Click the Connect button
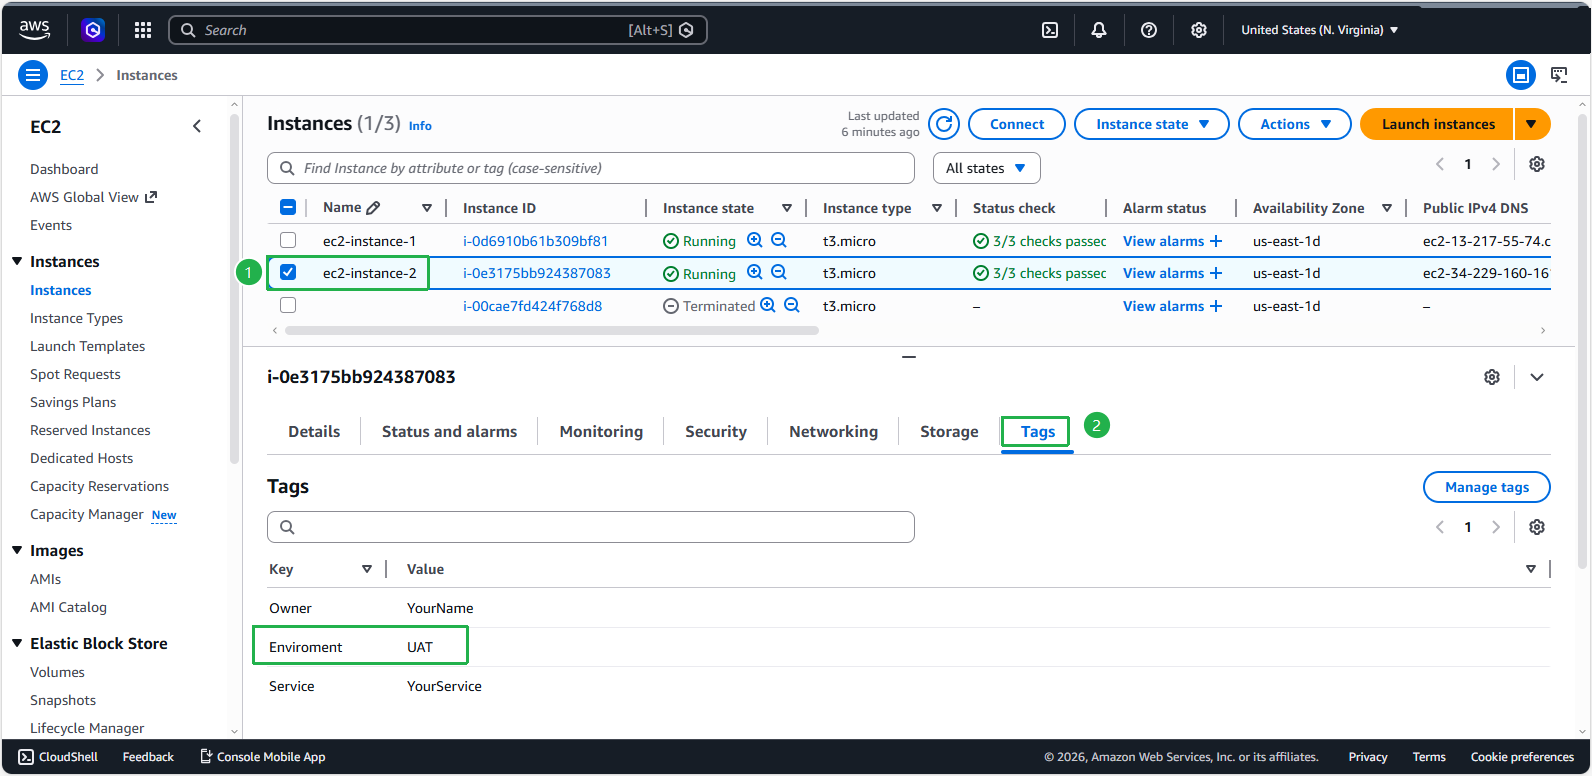 pyautogui.click(x=1017, y=124)
